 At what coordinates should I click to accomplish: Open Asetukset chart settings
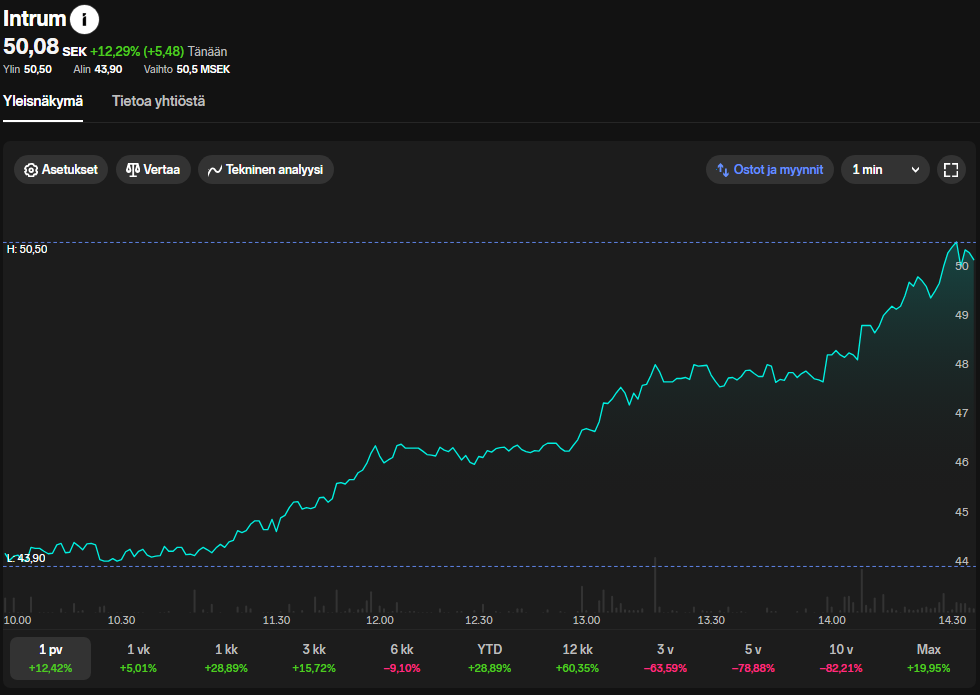(x=61, y=170)
